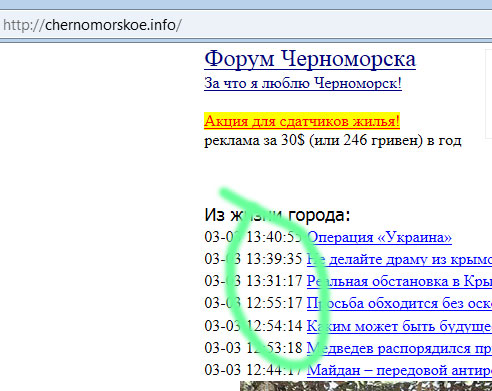Click the Из жизни города heading

(x=277, y=215)
